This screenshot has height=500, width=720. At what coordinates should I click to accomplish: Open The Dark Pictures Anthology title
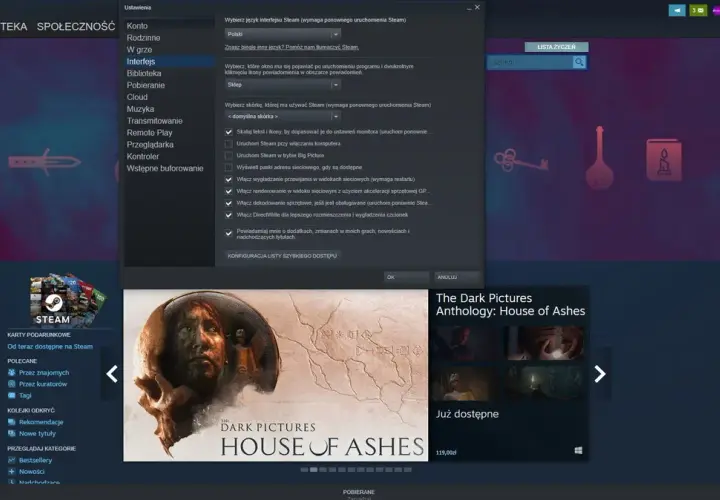coord(510,304)
